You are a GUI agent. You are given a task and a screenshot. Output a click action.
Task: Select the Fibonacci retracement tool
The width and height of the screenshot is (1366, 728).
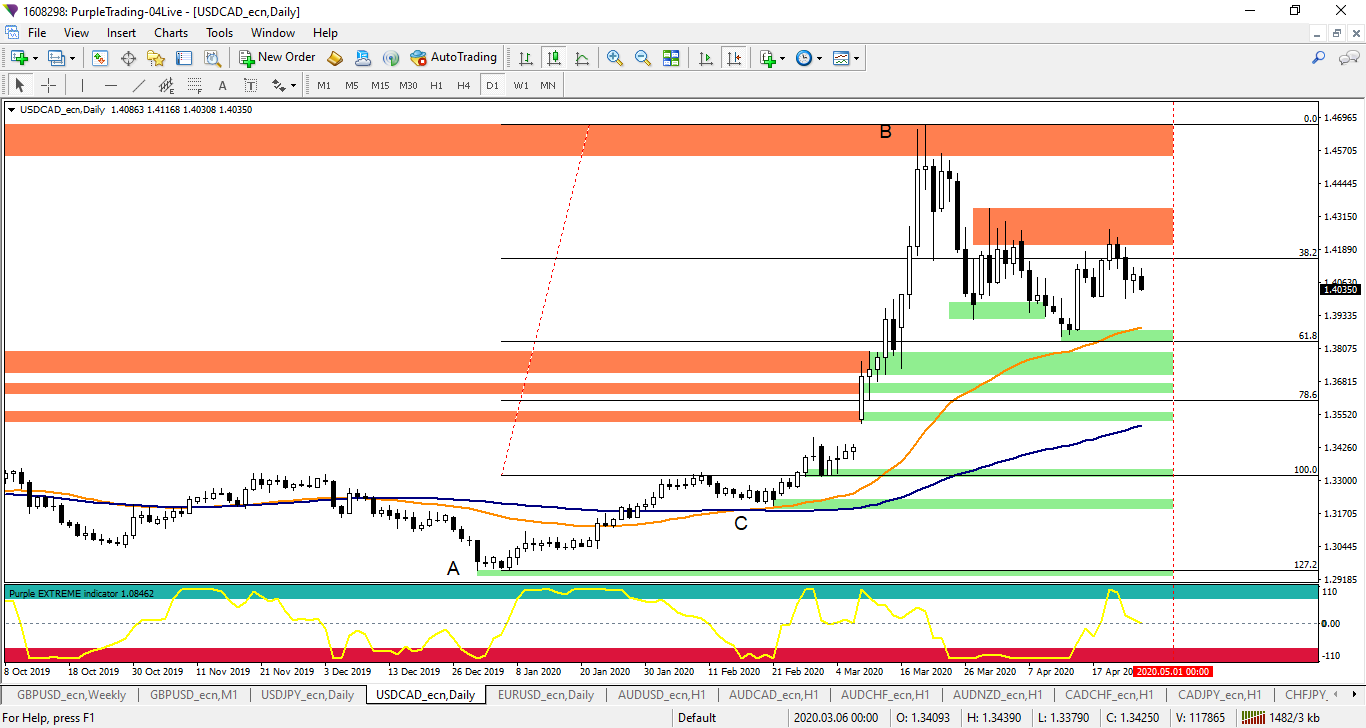pos(194,85)
